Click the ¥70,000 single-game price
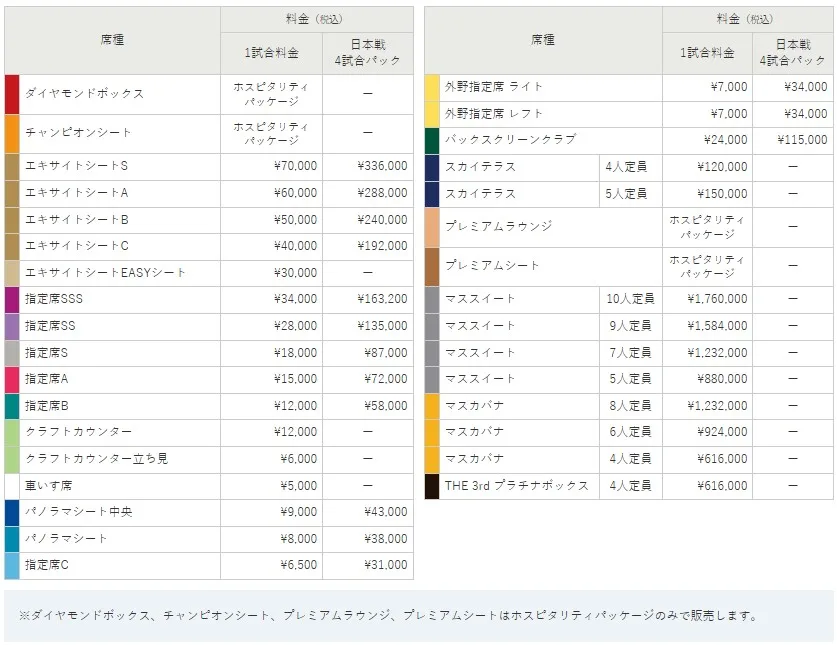837x645 pixels. 295,166
